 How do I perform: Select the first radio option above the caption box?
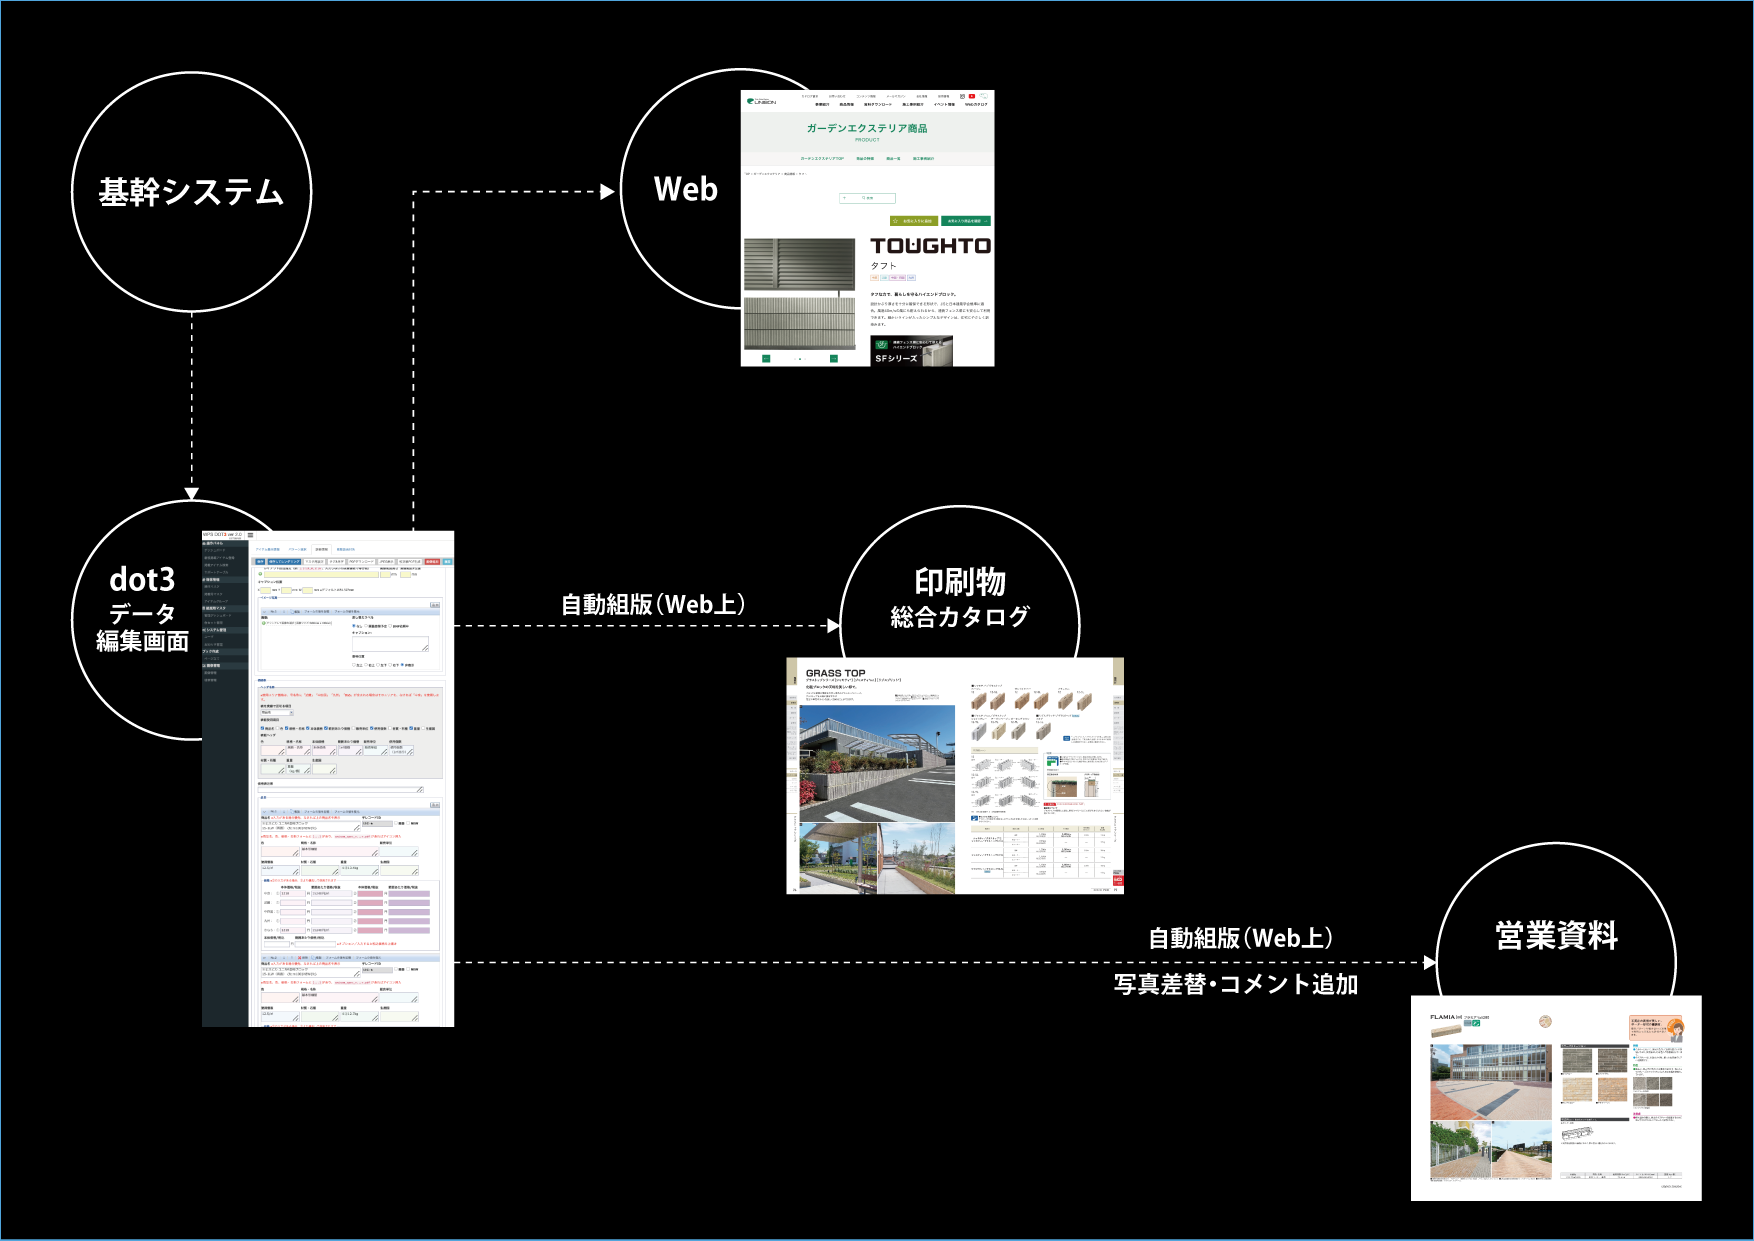point(354,626)
